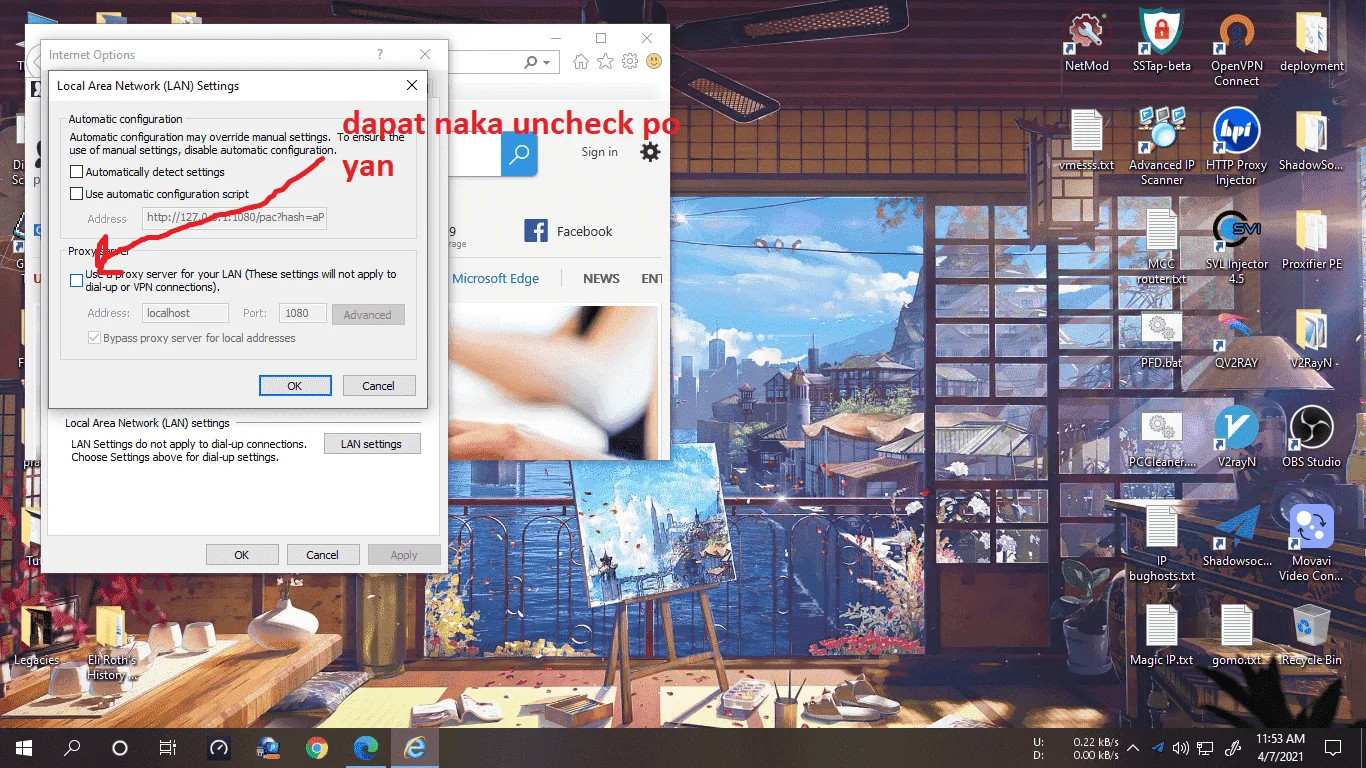Click the speedometer app icon in the taskbar
The height and width of the screenshot is (768, 1366).
pyautogui.click(x=219, y=747)
